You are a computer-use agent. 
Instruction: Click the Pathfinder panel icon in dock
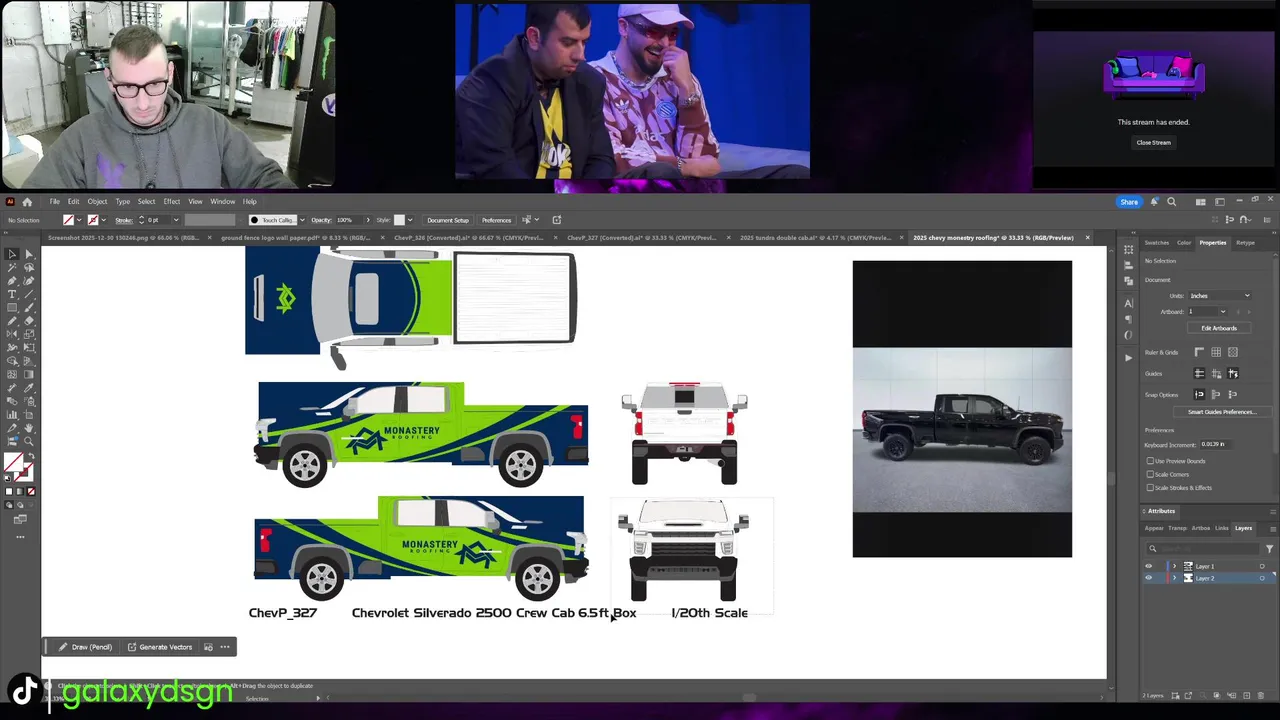[1128, 280]
